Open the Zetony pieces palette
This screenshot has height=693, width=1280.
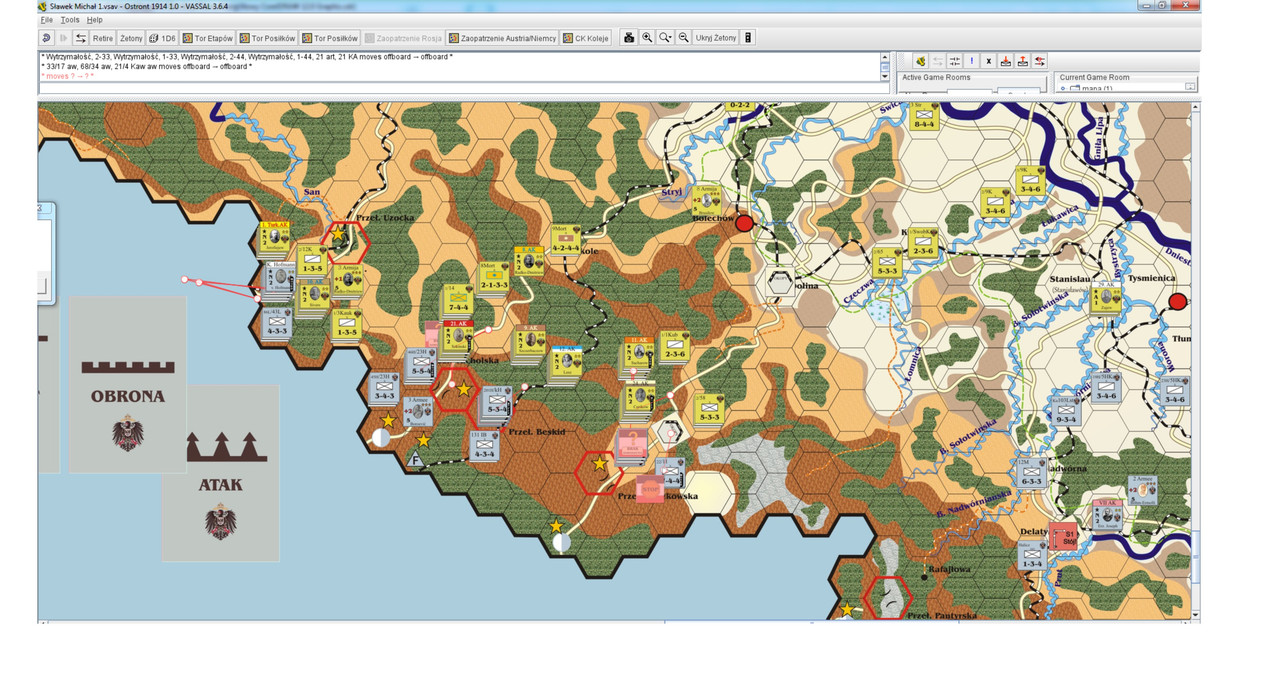(x=131, y=38)
